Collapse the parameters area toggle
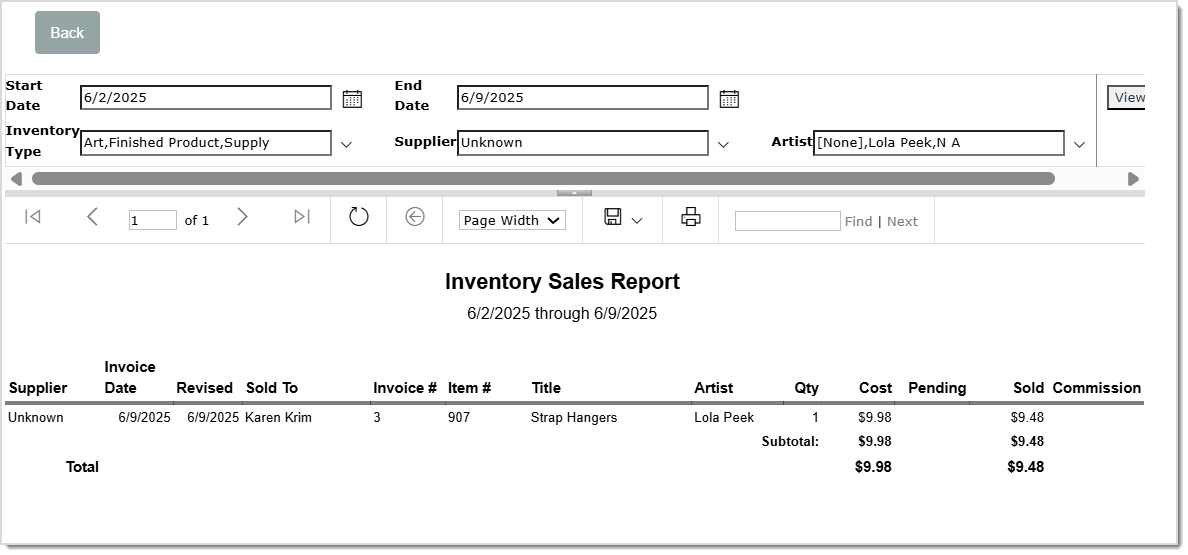 (x=574, y=193)
